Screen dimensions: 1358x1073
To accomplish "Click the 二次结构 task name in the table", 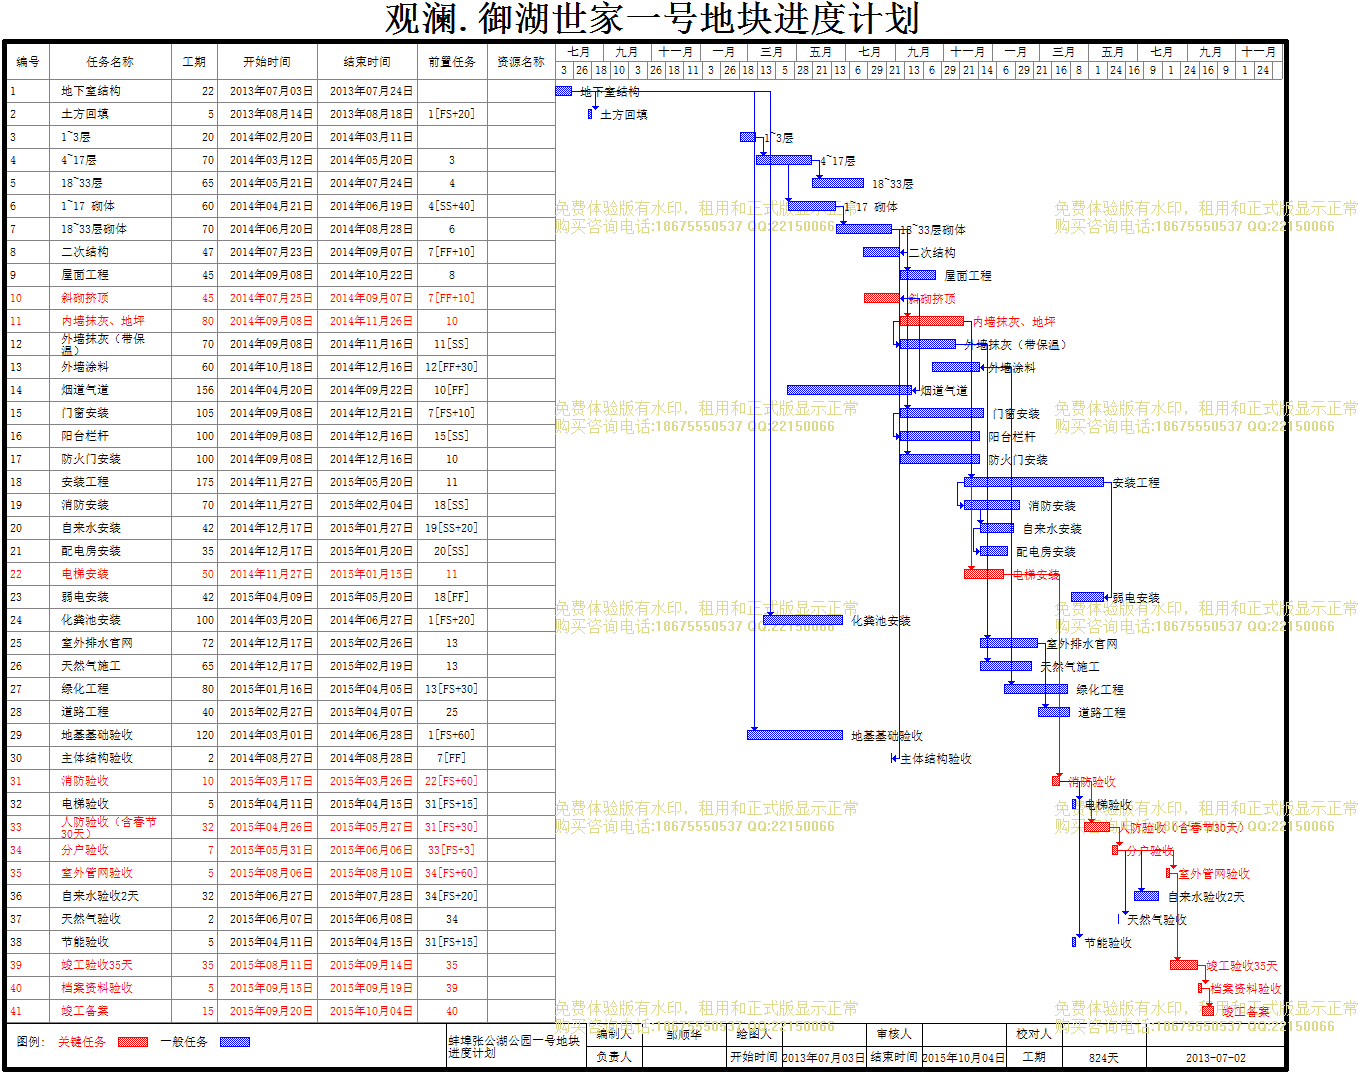I will click(x=85, y=252).
